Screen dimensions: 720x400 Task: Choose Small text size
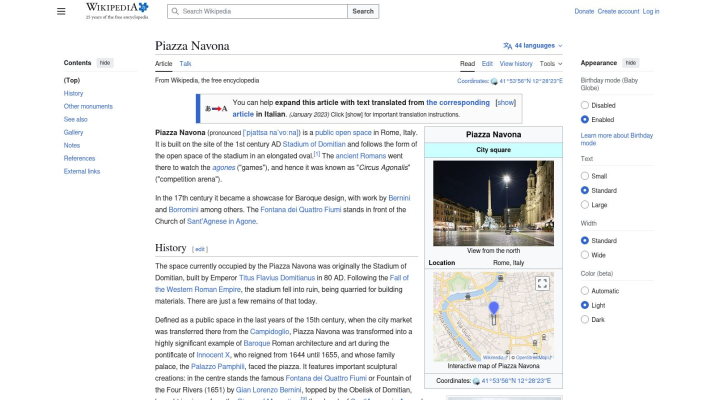coord(585,176)
